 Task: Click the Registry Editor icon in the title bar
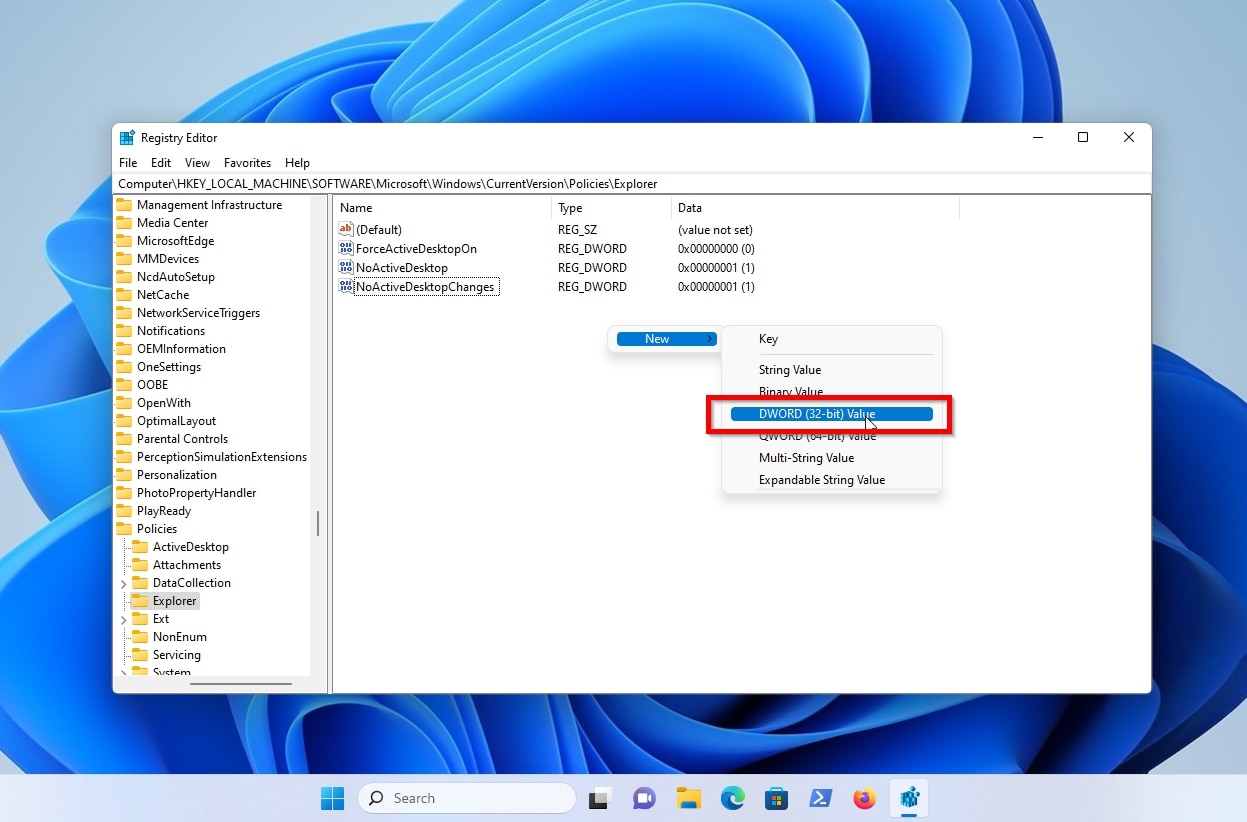(127, 137)
